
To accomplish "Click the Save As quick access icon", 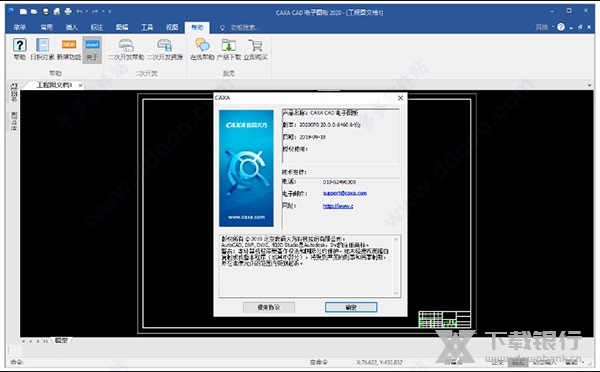I will point(57,11).
